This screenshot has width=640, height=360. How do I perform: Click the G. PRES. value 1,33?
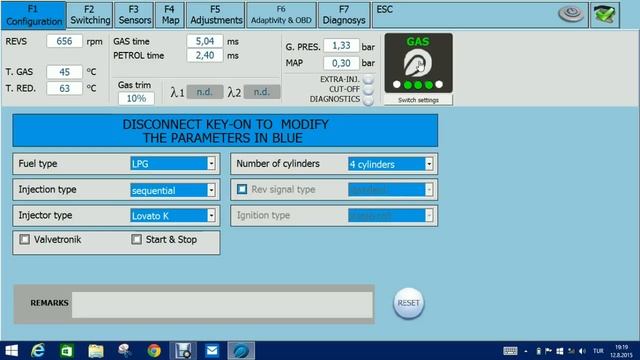(x=341, y=46)
